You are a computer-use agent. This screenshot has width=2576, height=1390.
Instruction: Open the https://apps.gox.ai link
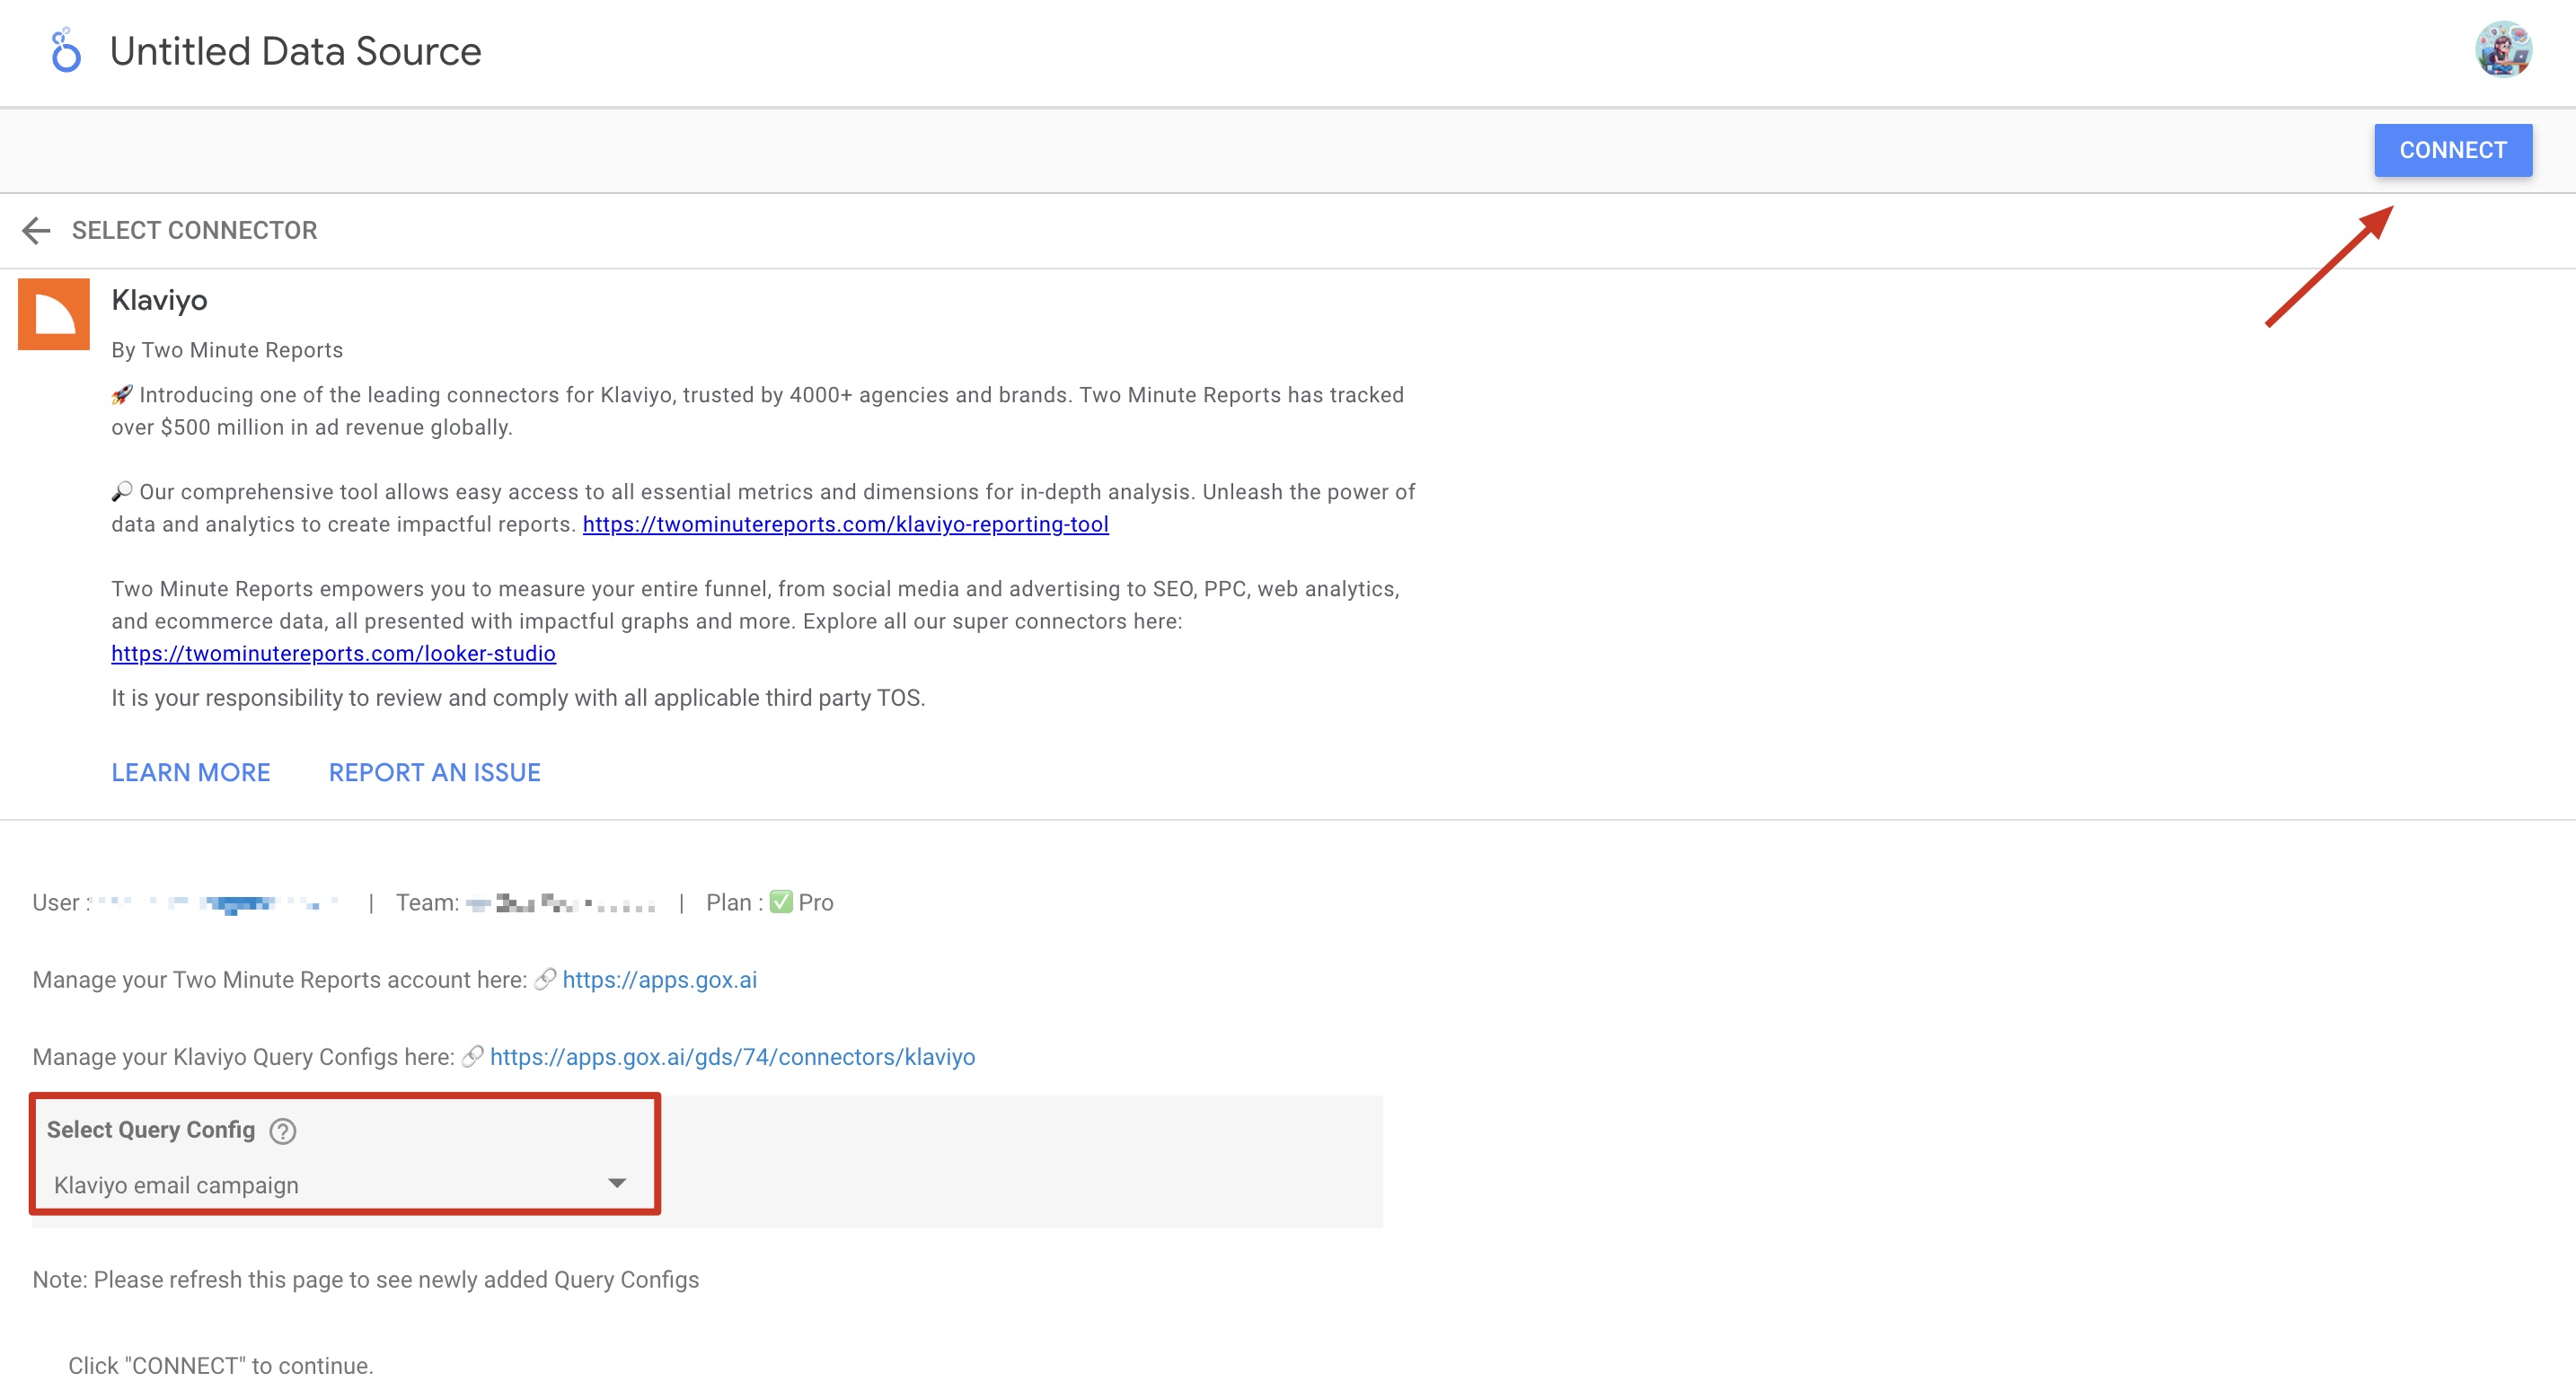[x=659, y=980]
